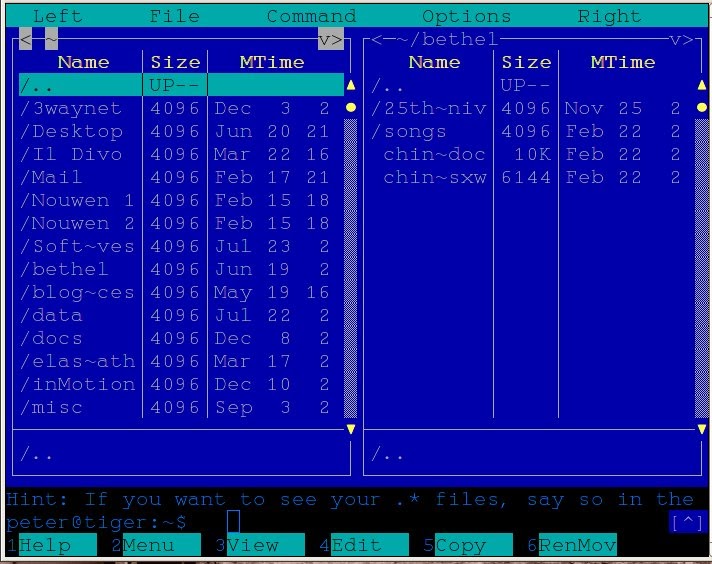Click the 10K size of chin~doc

533,154
